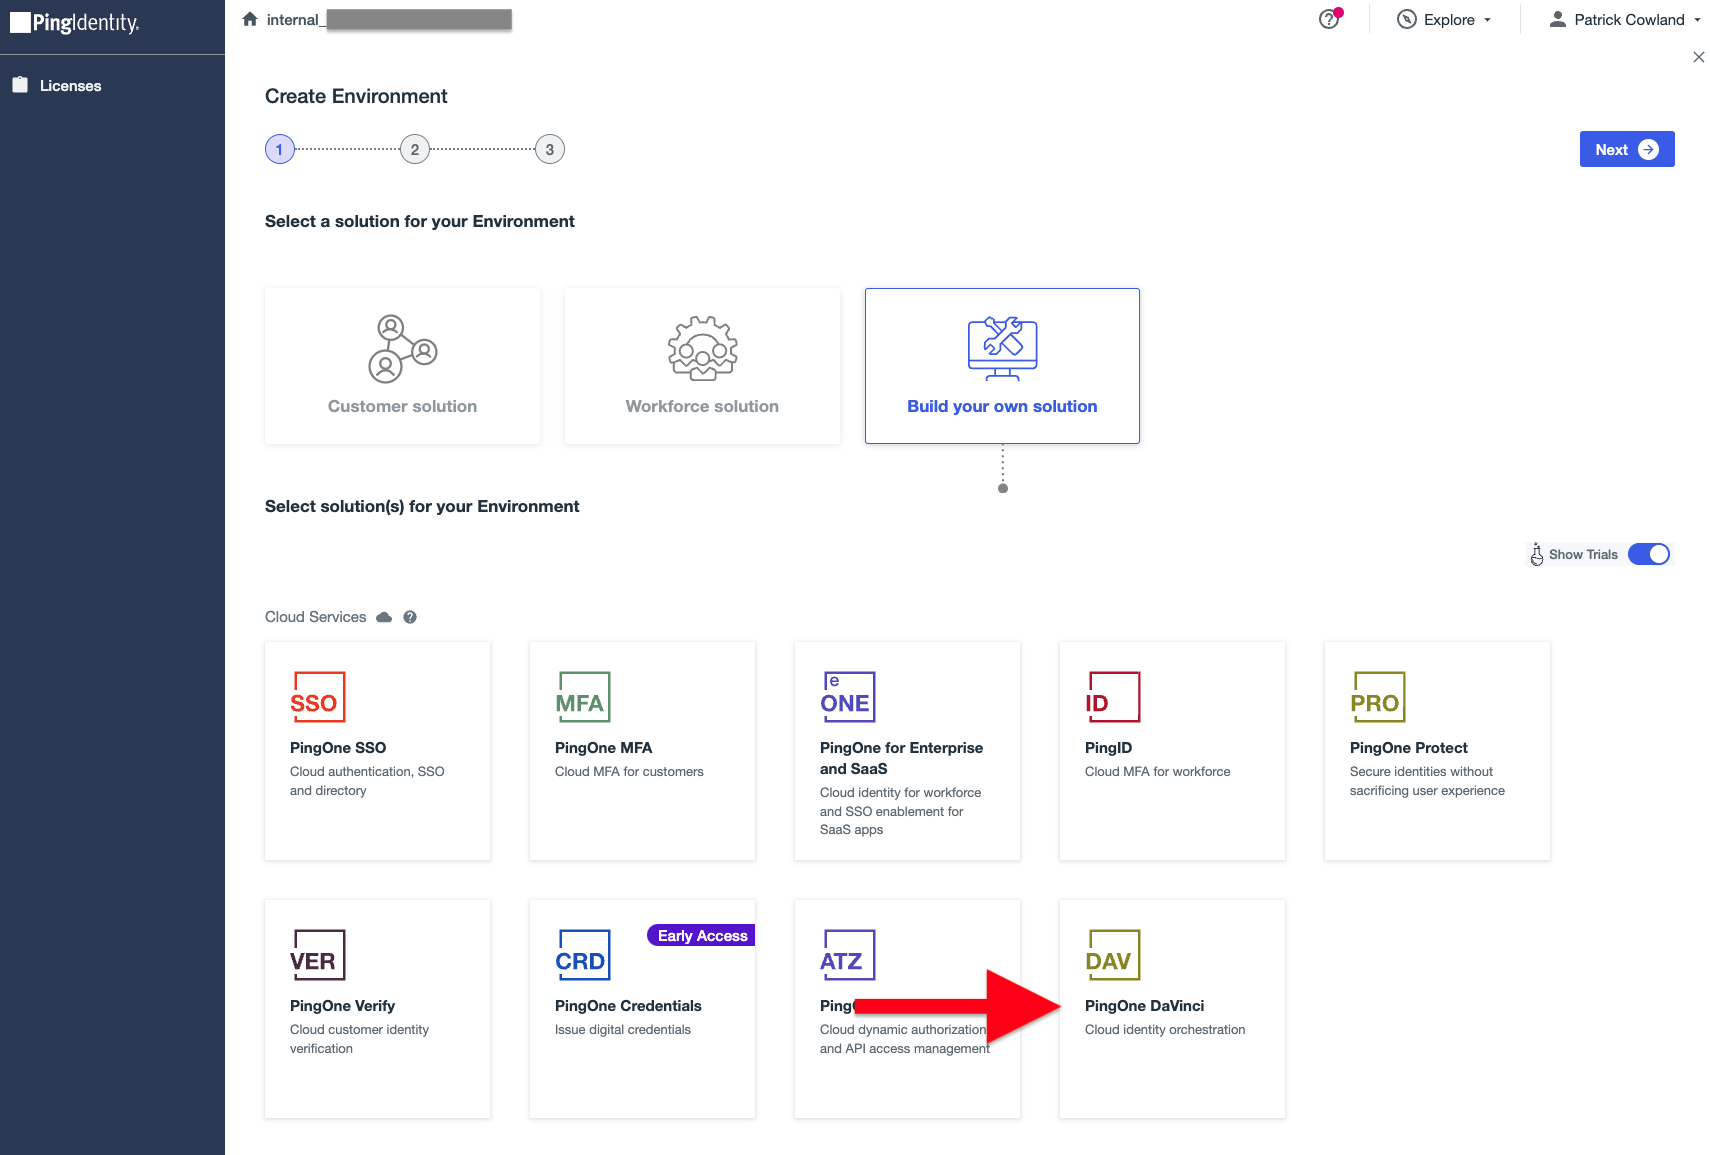This screenshot has width=1710, height=1155.
Task: Open the help question mark icon
Action: point(1329,19)
